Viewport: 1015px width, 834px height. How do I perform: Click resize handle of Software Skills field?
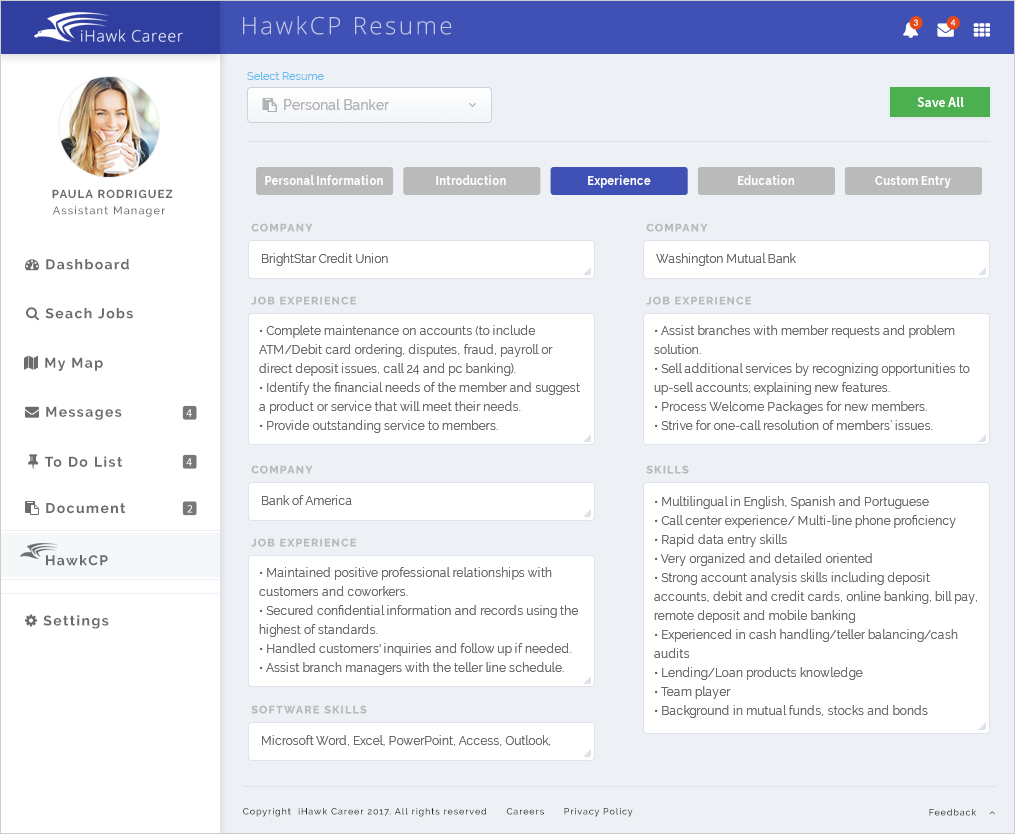coord(587,753)
